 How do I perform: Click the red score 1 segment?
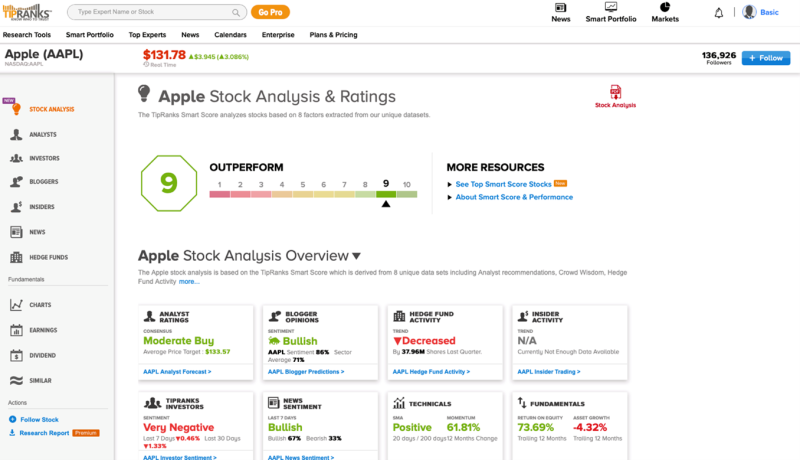pyautogui.click(x=219, y=194)
